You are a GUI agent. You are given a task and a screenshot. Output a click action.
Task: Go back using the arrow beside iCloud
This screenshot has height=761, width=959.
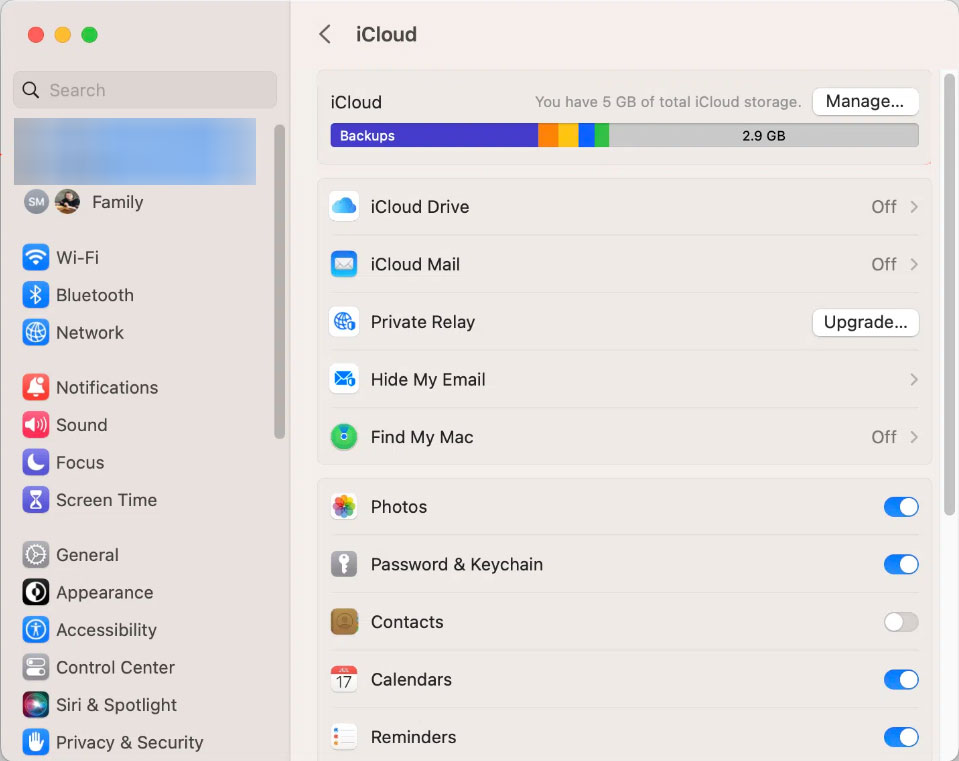tap(324, 33)
